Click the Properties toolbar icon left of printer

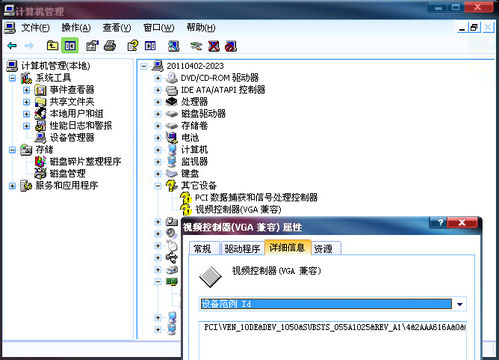(x=92, y=46)
